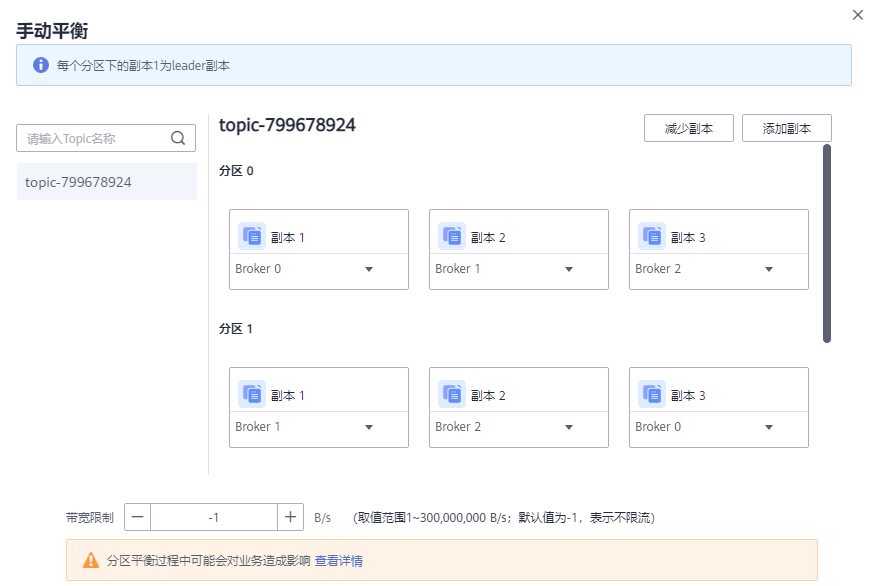Open Broker 2 dropdown for 副本 2 of 分区 1
Viewport: 870px width, 586px height.
569,426
